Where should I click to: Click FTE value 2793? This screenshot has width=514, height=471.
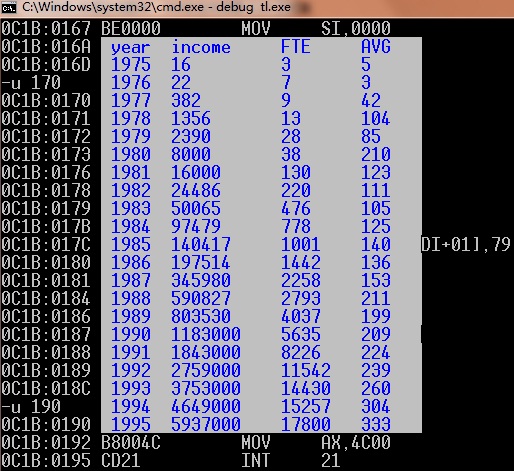click(301, 298)
